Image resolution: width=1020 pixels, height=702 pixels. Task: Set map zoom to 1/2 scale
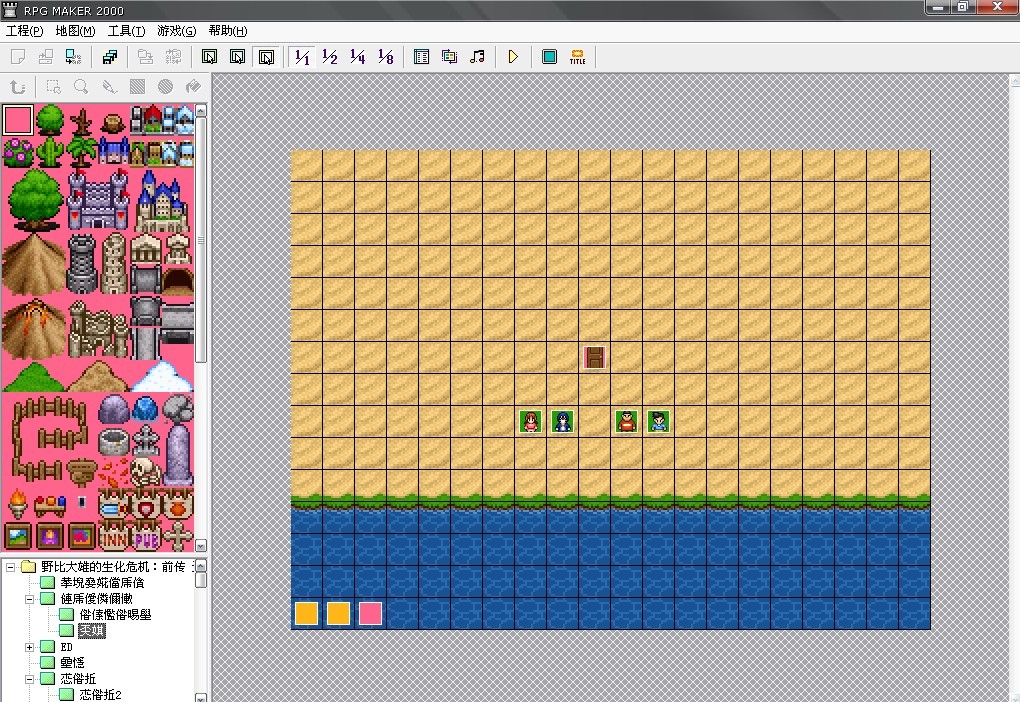click(x=329, y=57)
